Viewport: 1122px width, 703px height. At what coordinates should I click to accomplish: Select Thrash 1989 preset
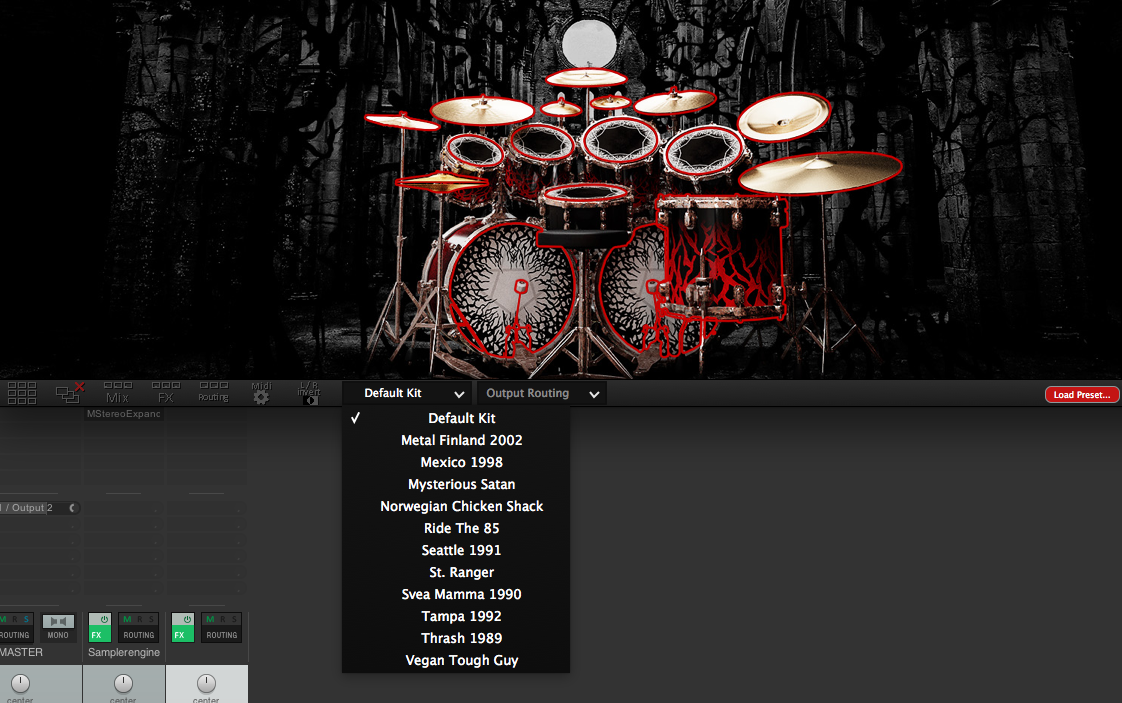click(x=457, y=639)
